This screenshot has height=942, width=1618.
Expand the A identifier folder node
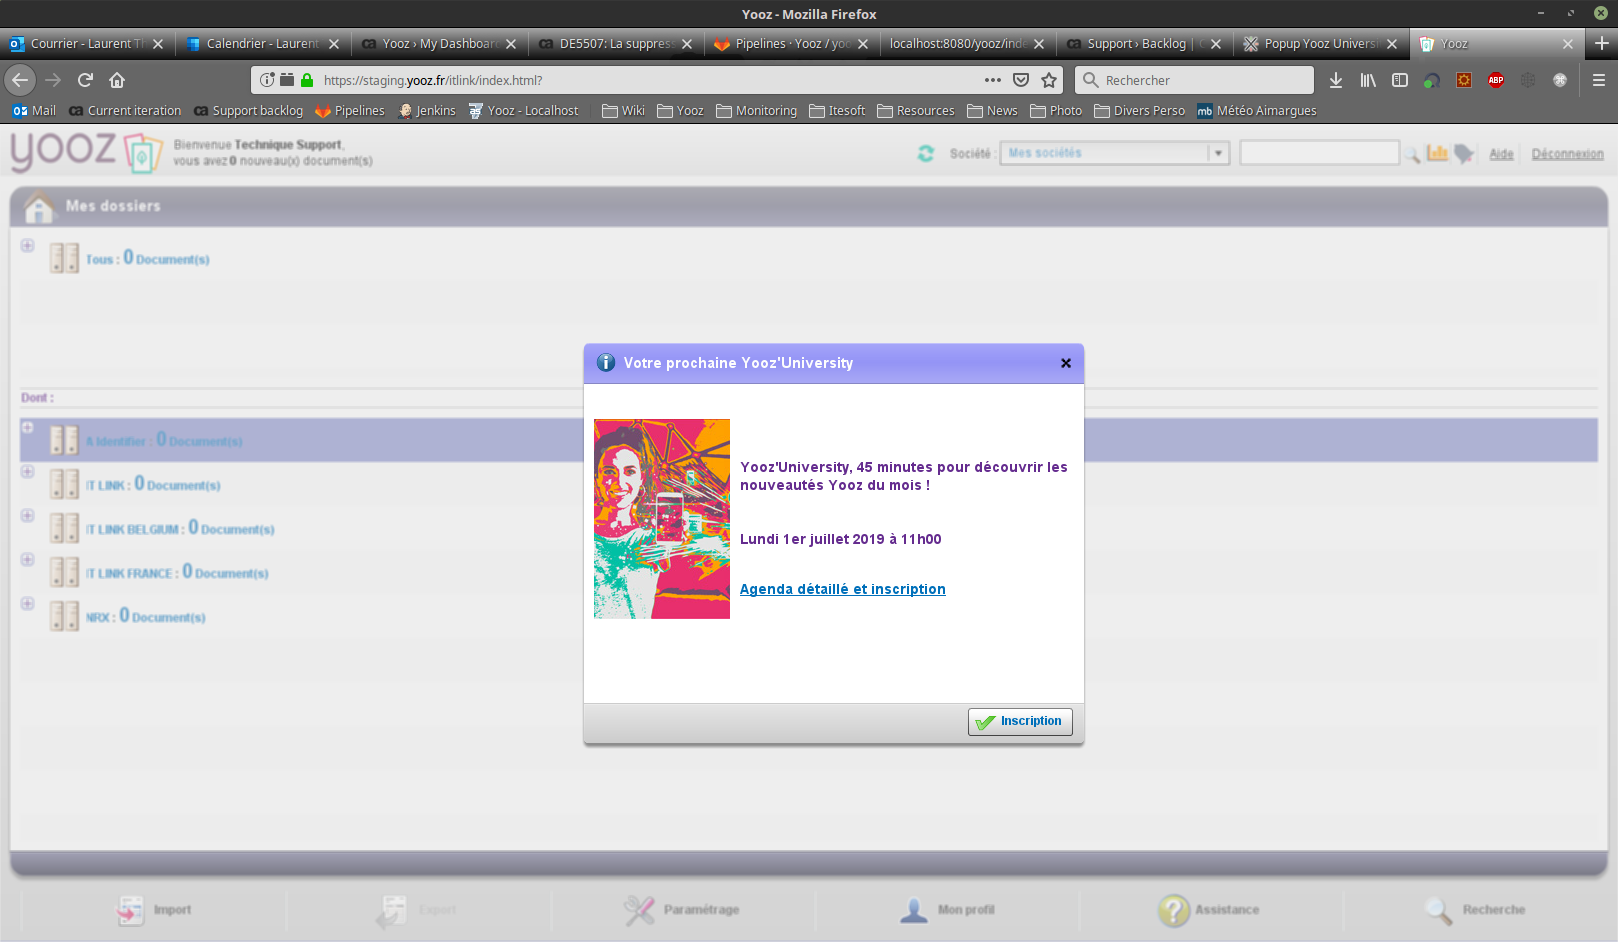pos(28,427)
